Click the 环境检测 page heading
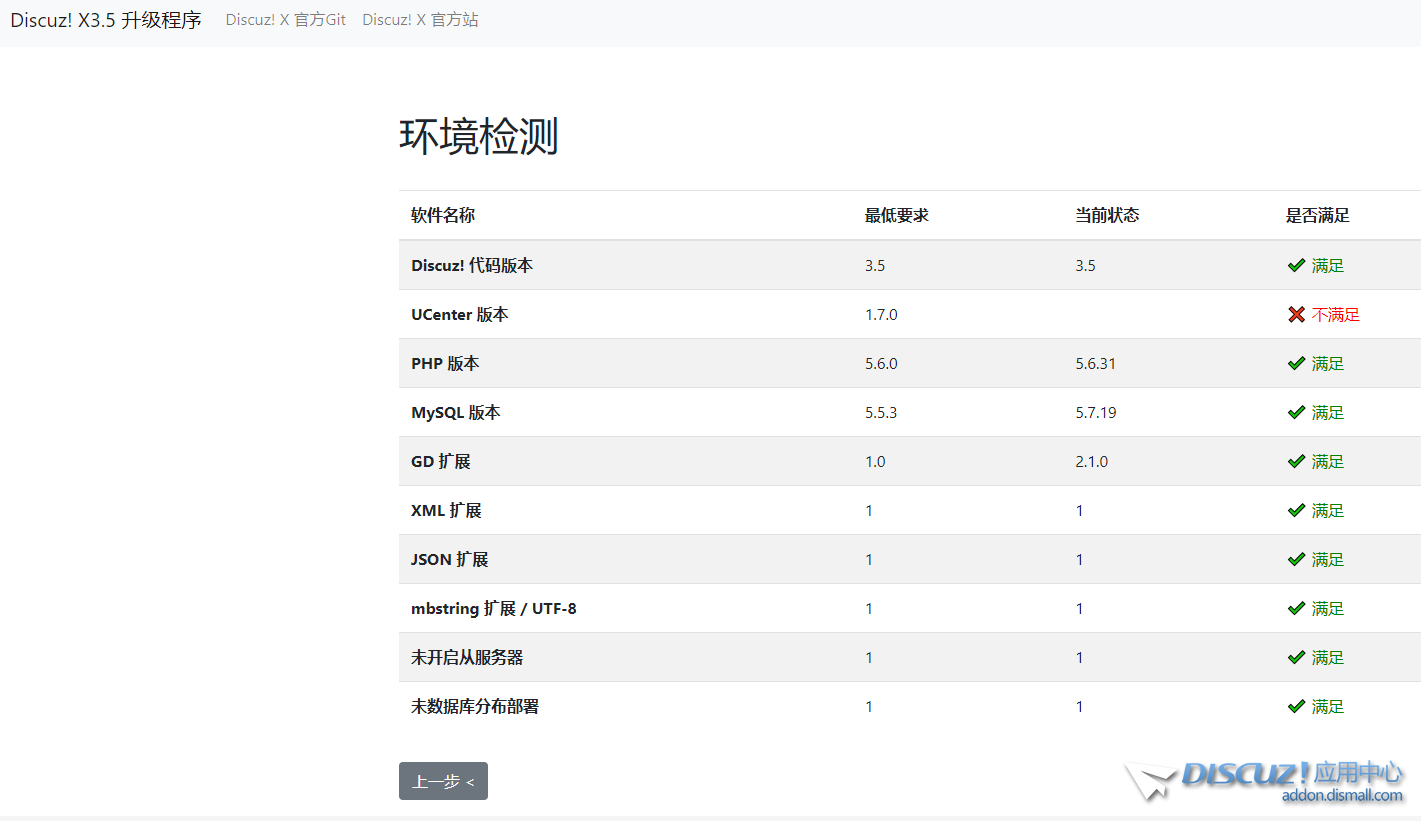The image size is (1421, 821). click(x=479, y=137)
